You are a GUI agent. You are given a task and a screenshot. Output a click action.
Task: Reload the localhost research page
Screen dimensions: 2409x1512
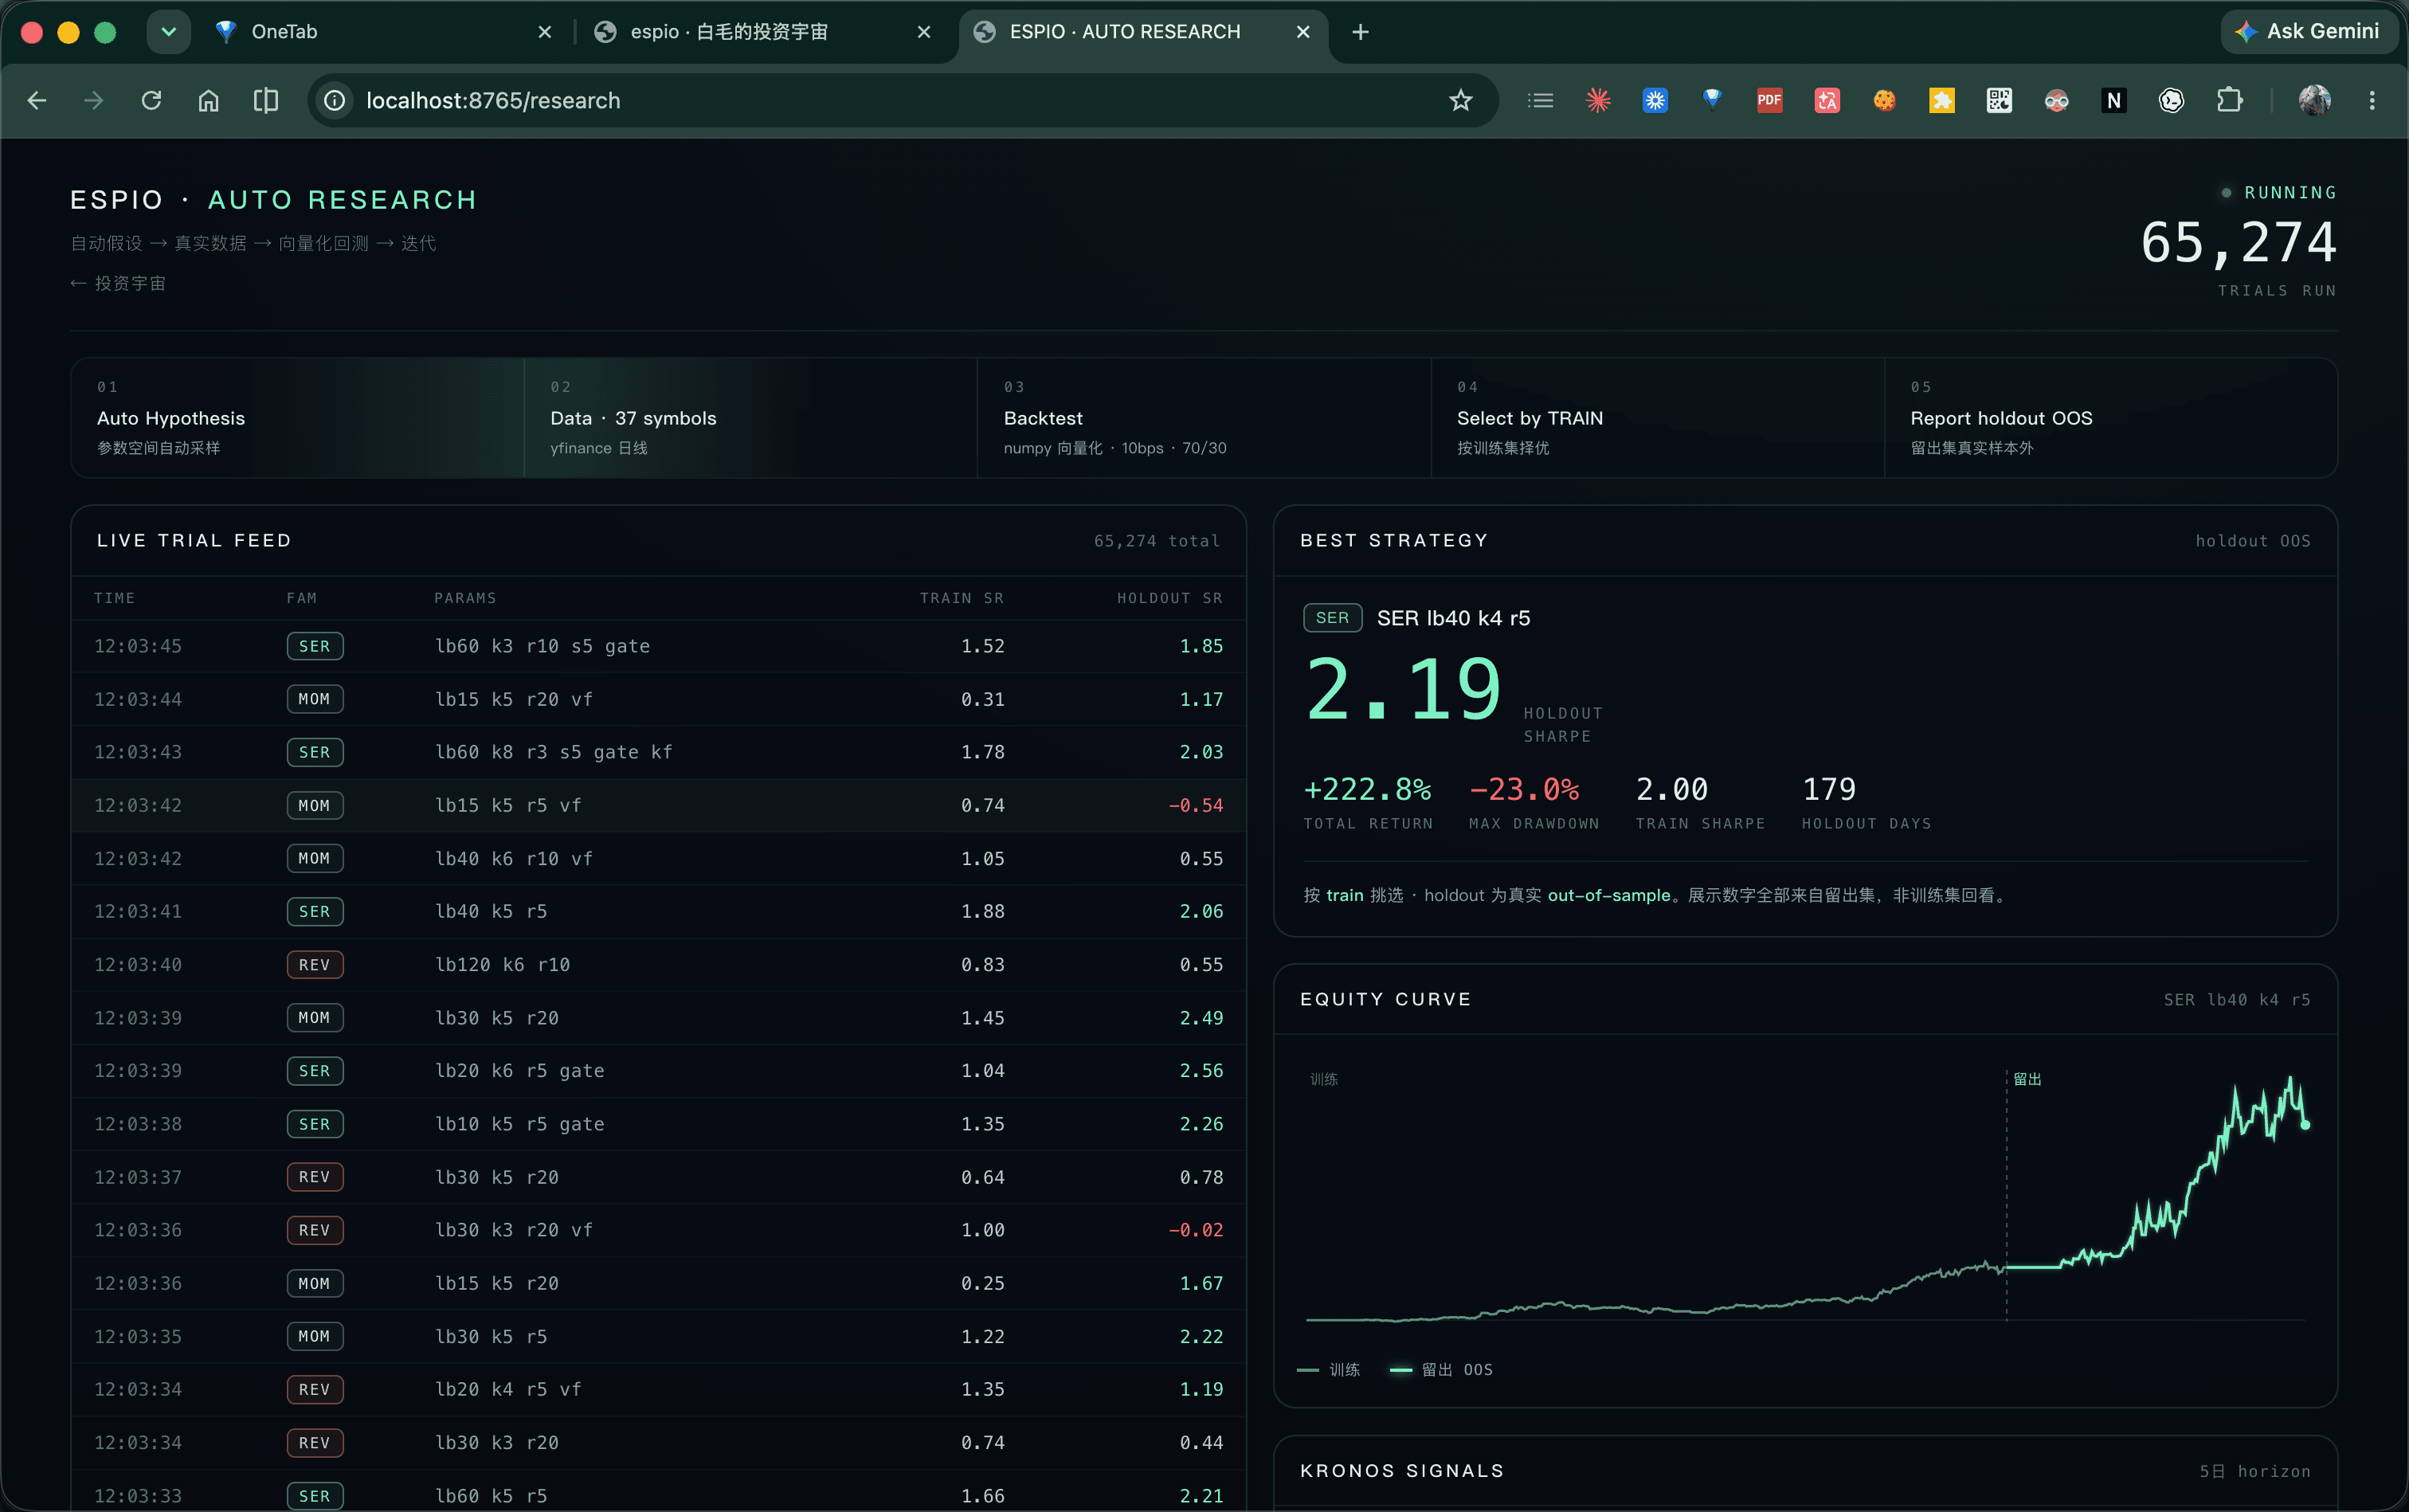tap(151, 100)
